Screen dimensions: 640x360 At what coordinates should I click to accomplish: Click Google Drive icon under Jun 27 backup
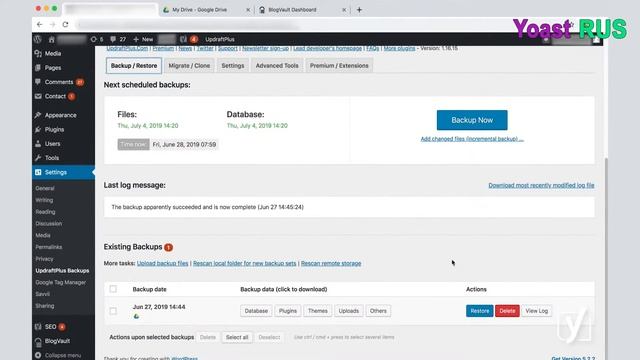click(136, 316)
